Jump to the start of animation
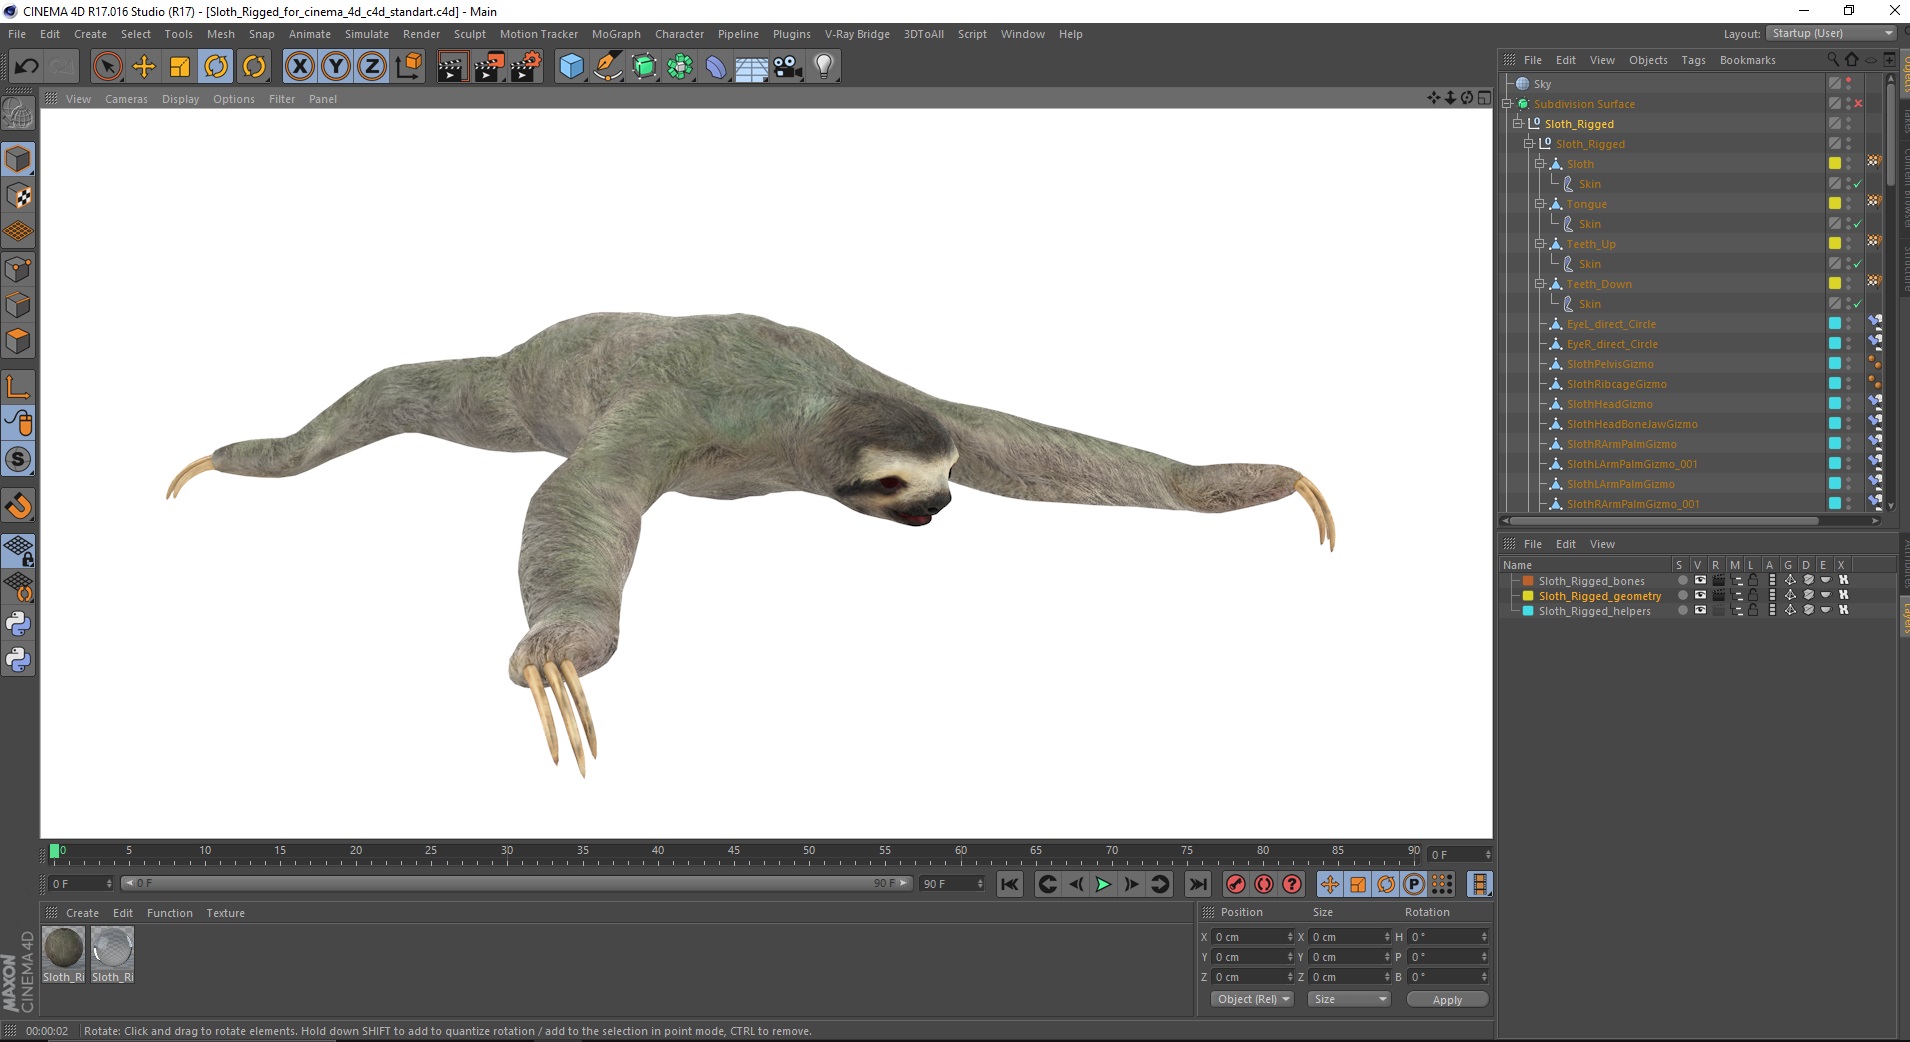Viewport: 1910px width, 1042px height. [1010, 884]
